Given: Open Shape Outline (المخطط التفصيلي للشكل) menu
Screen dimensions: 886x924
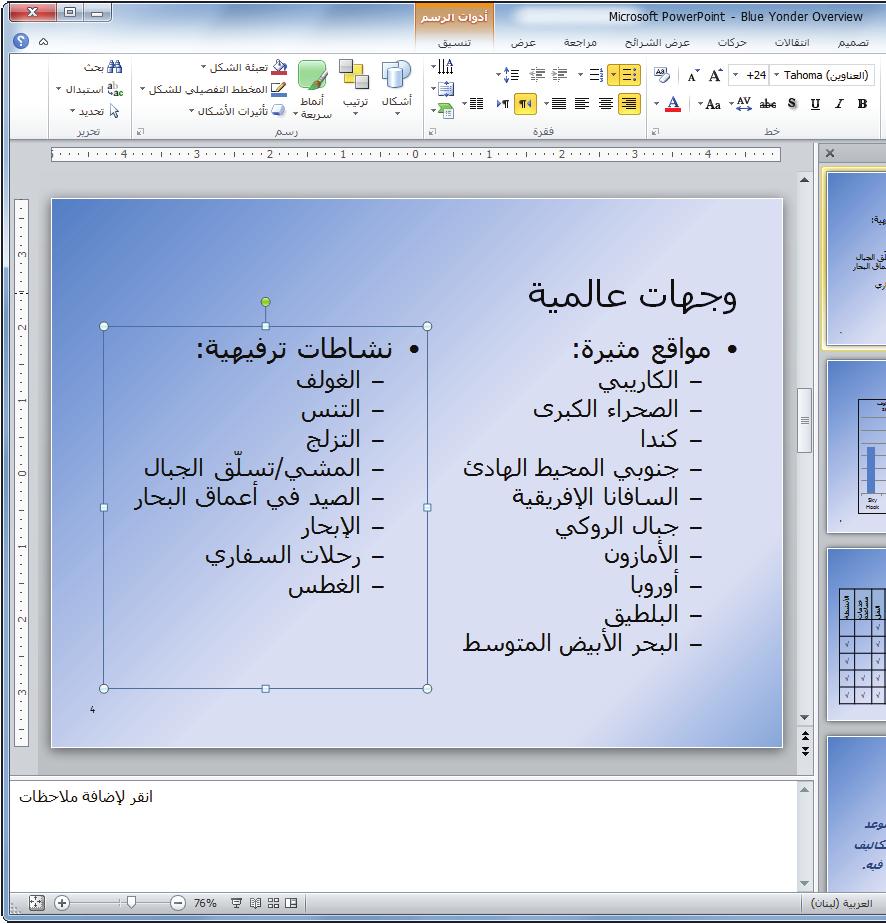Looking at the screenshot, I should (213, 89).
